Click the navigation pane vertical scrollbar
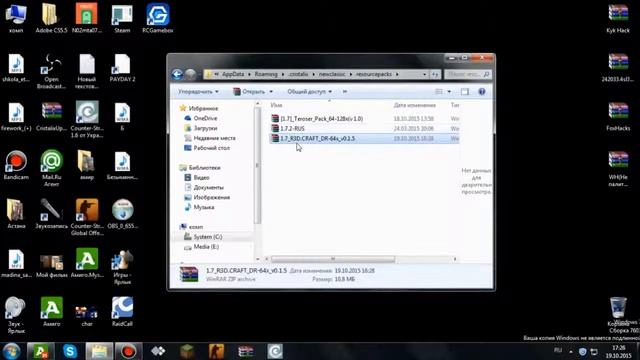This screenshot has height=360, width=640. (x=257, y=165)
